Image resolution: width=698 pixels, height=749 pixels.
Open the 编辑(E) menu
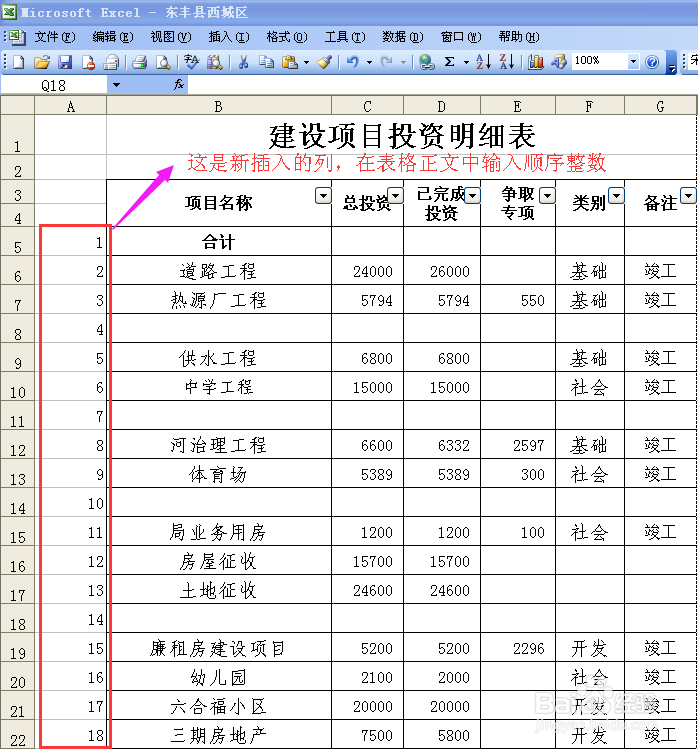click(113, 37)
